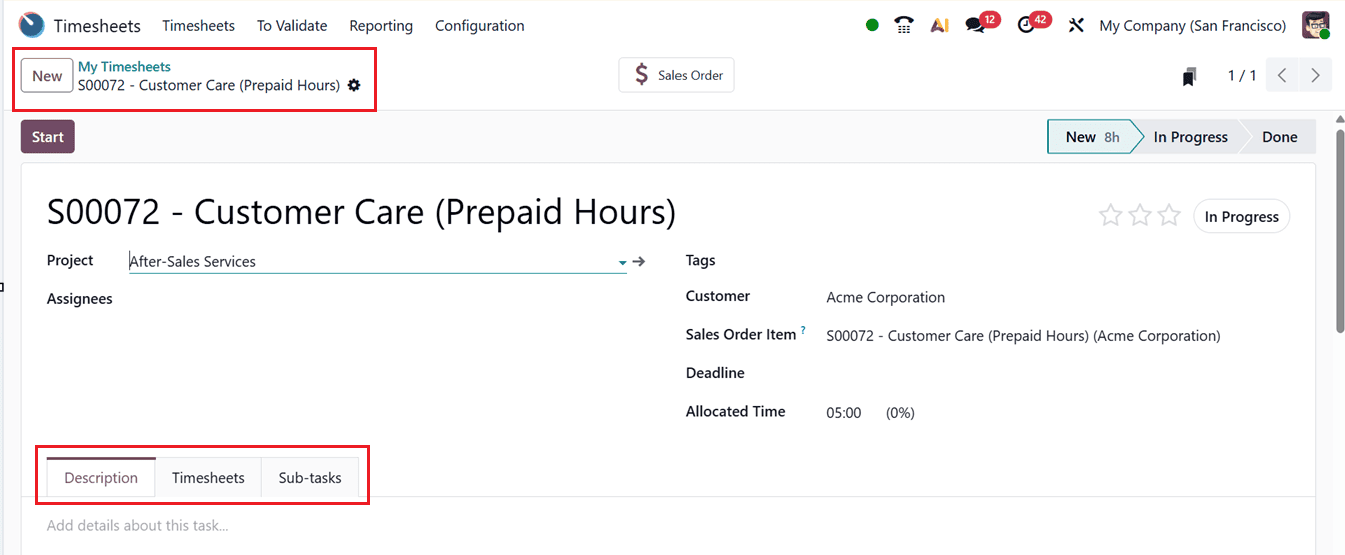Open the AI assistant icon
This screenshot has width=1345, height=555.
pos(939,26)
